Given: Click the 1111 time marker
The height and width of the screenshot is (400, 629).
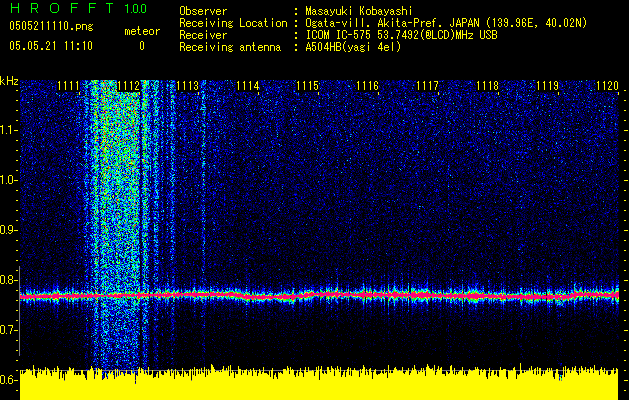Looking at the screenshot, I should 68,86.
